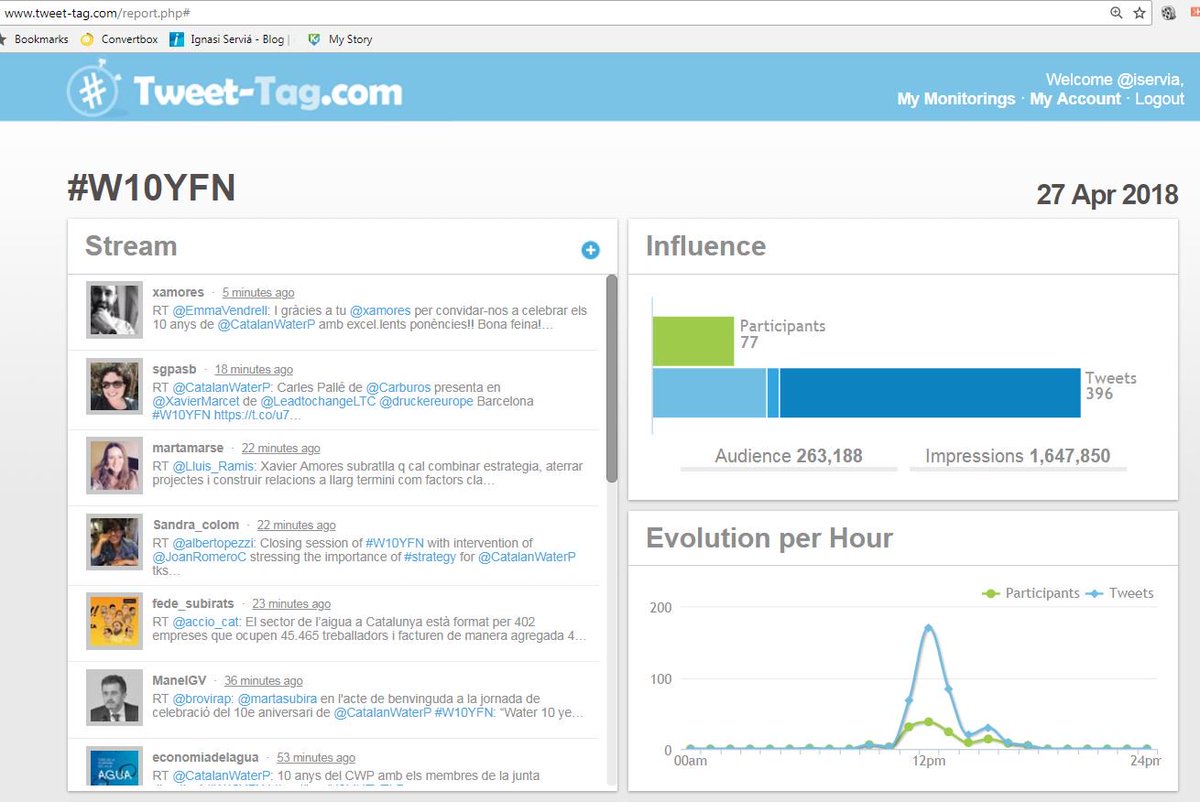1200x802 pixels.
Task: Click the sgpasb username
Action: tap(174, 369)
